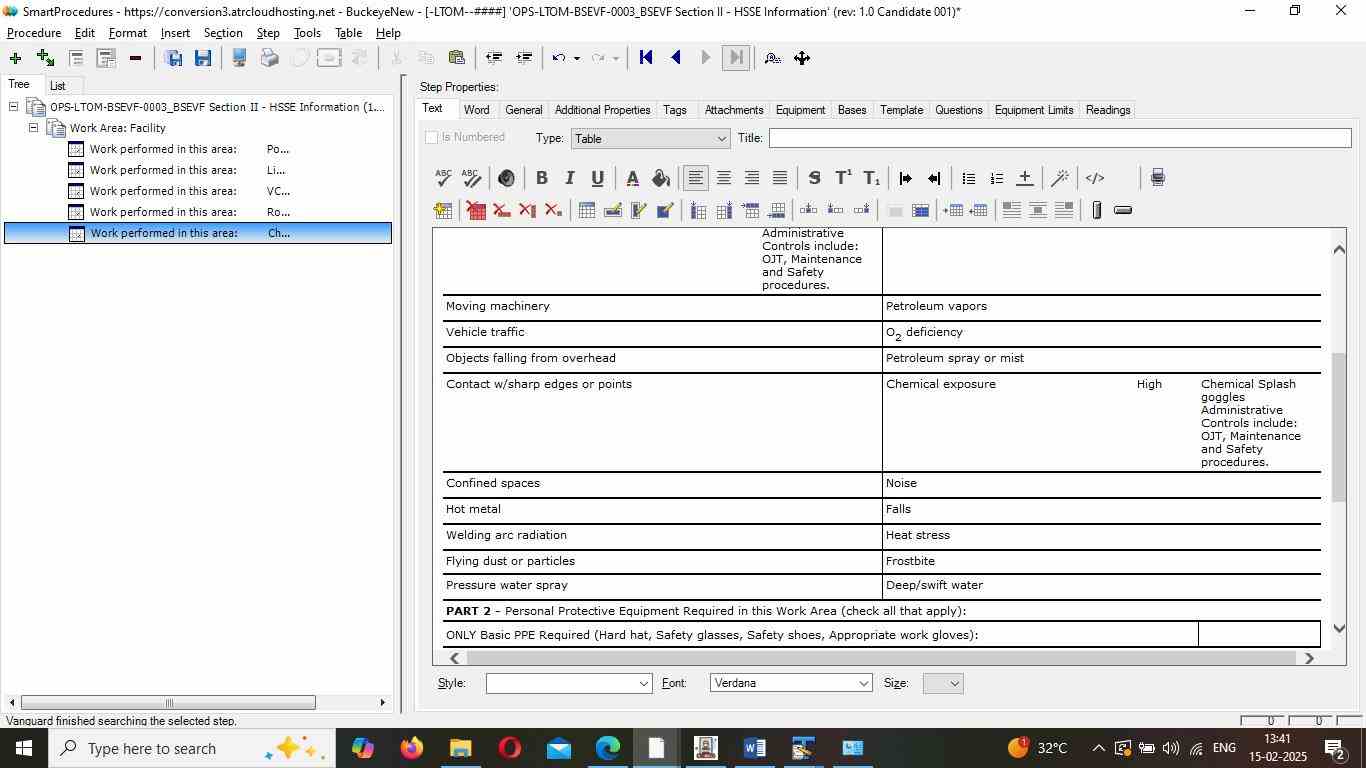Image resolution: width=1366 pixels, height=768 pixels.
Task: Toggle left align button
Action: tap(696, 178)
